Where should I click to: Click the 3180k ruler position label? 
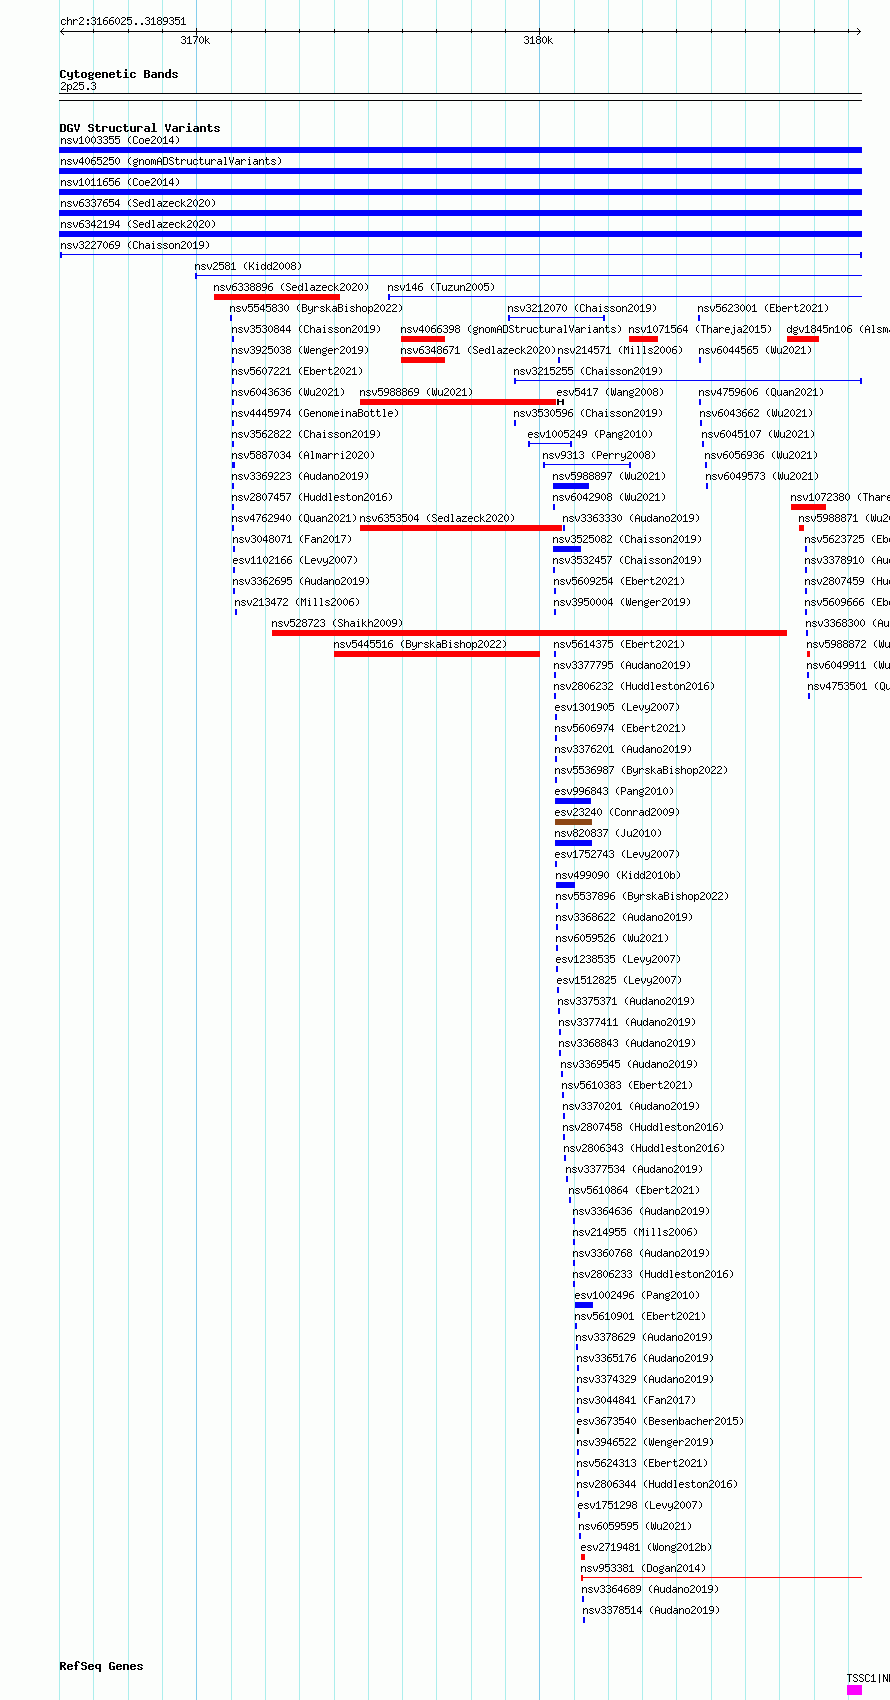pos(538,40)
